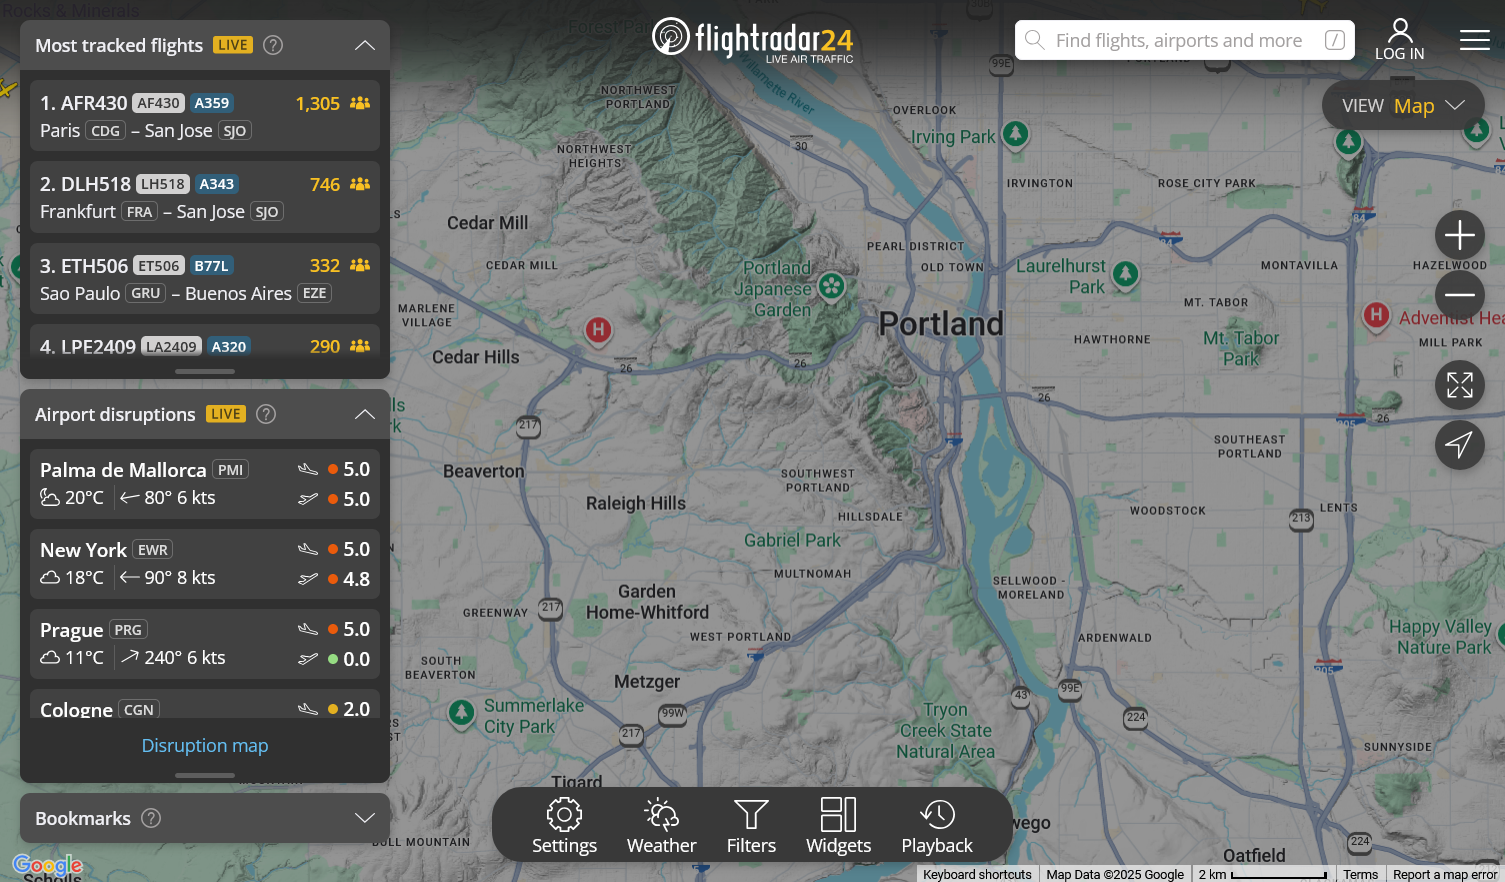This screenshot has height=882, width=1505.
Task: Toggle fullscreen map view
Action: tap(1459, 385)
